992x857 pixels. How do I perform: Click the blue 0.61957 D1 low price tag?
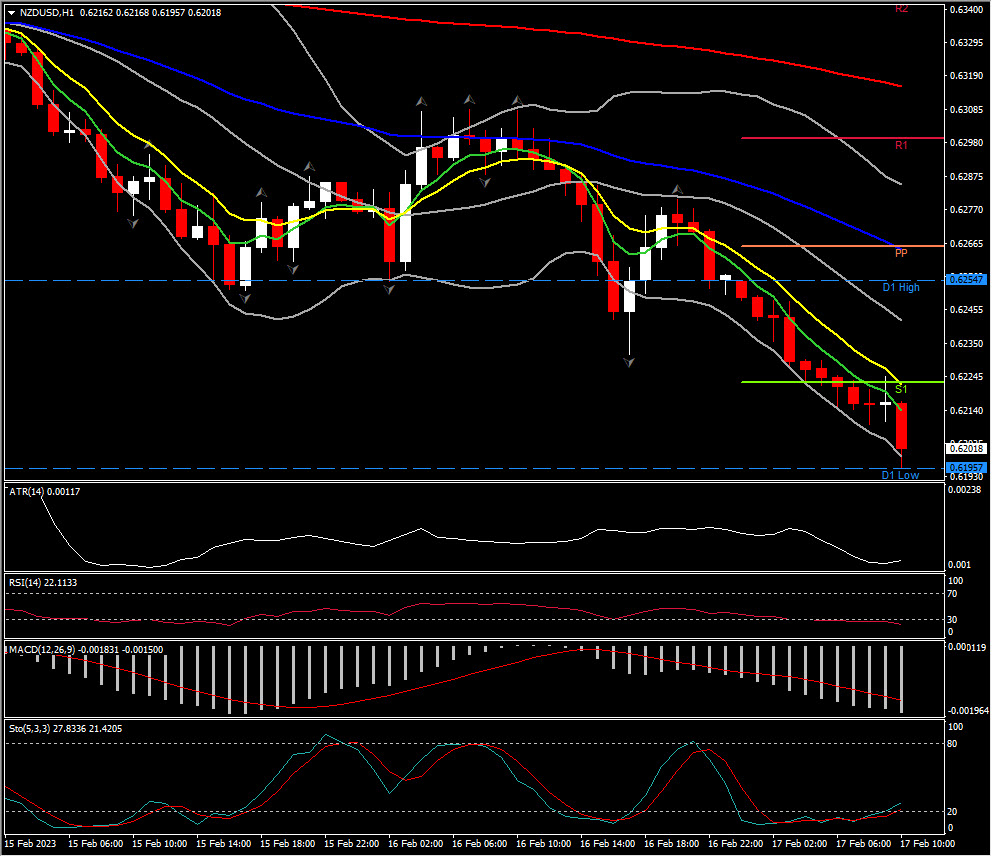(x=966, y=468)
